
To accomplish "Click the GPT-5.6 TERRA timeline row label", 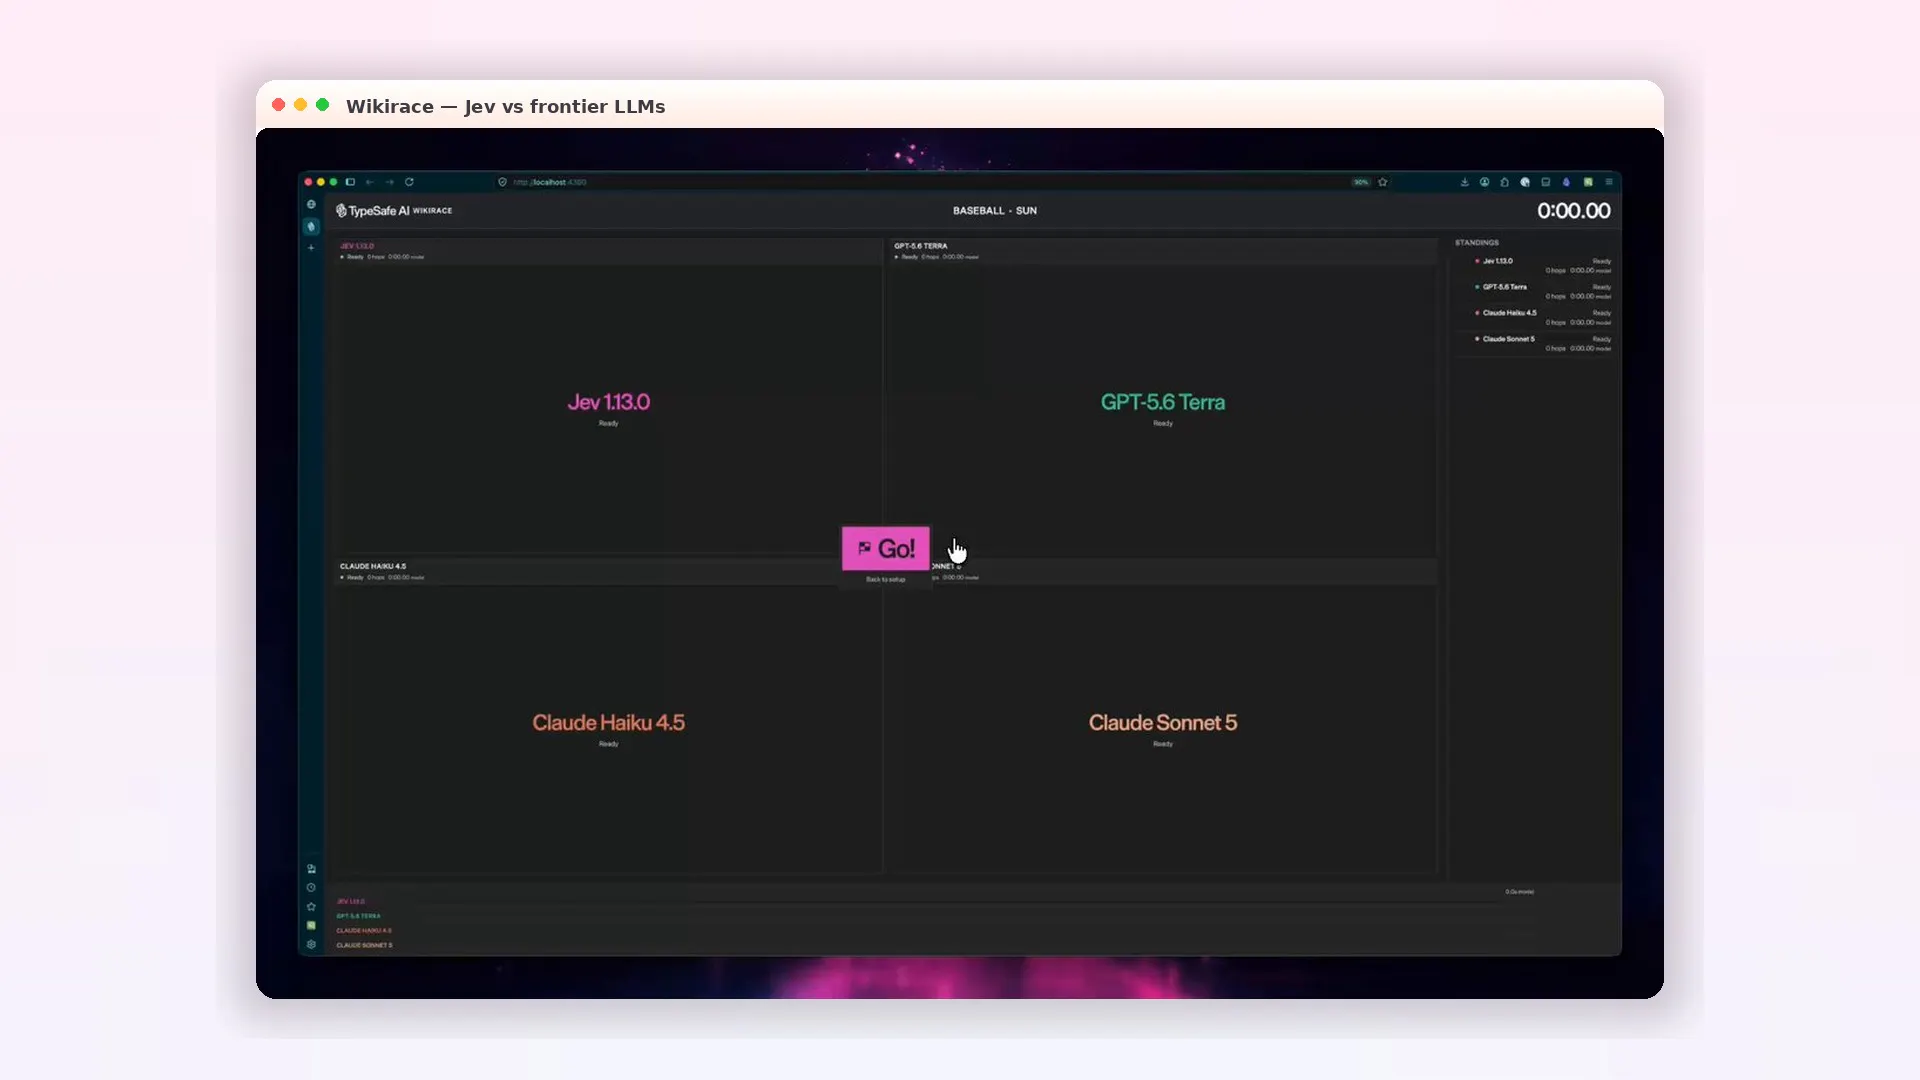I will click(358, 916).
